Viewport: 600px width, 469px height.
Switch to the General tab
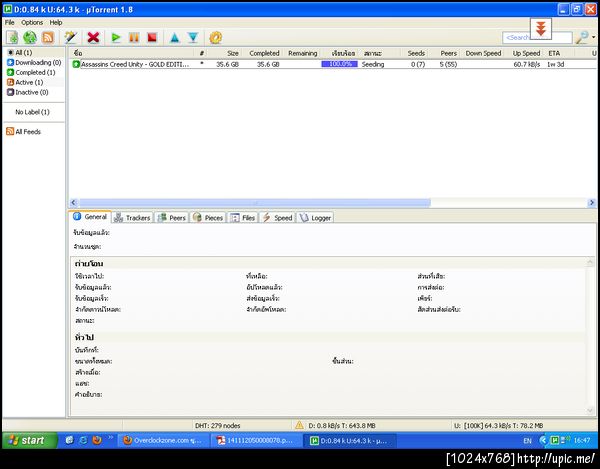coord(91,217)
